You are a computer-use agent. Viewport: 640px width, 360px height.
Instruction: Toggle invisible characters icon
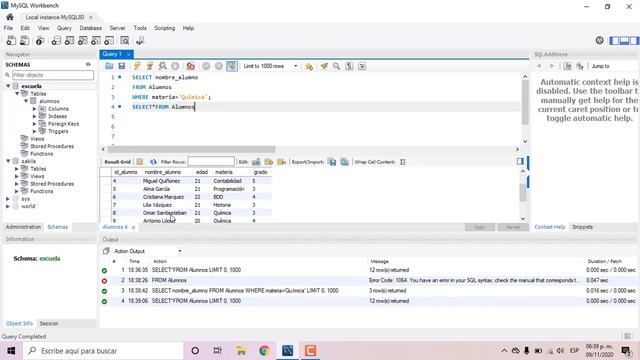(349, 66)
